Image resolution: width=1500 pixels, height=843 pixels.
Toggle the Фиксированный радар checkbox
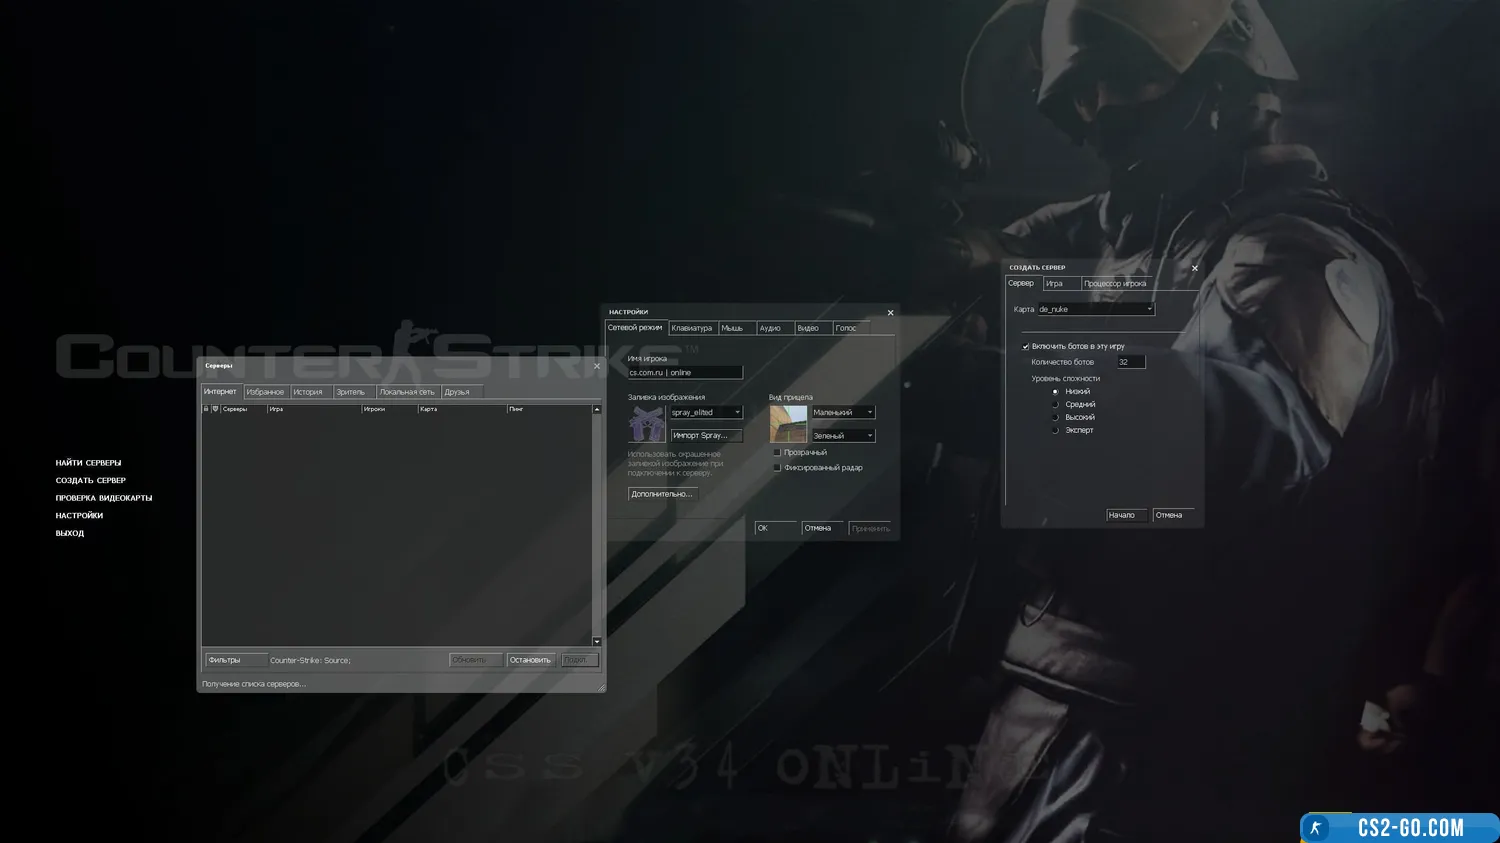pyautogui.click(x=777, y=468)
